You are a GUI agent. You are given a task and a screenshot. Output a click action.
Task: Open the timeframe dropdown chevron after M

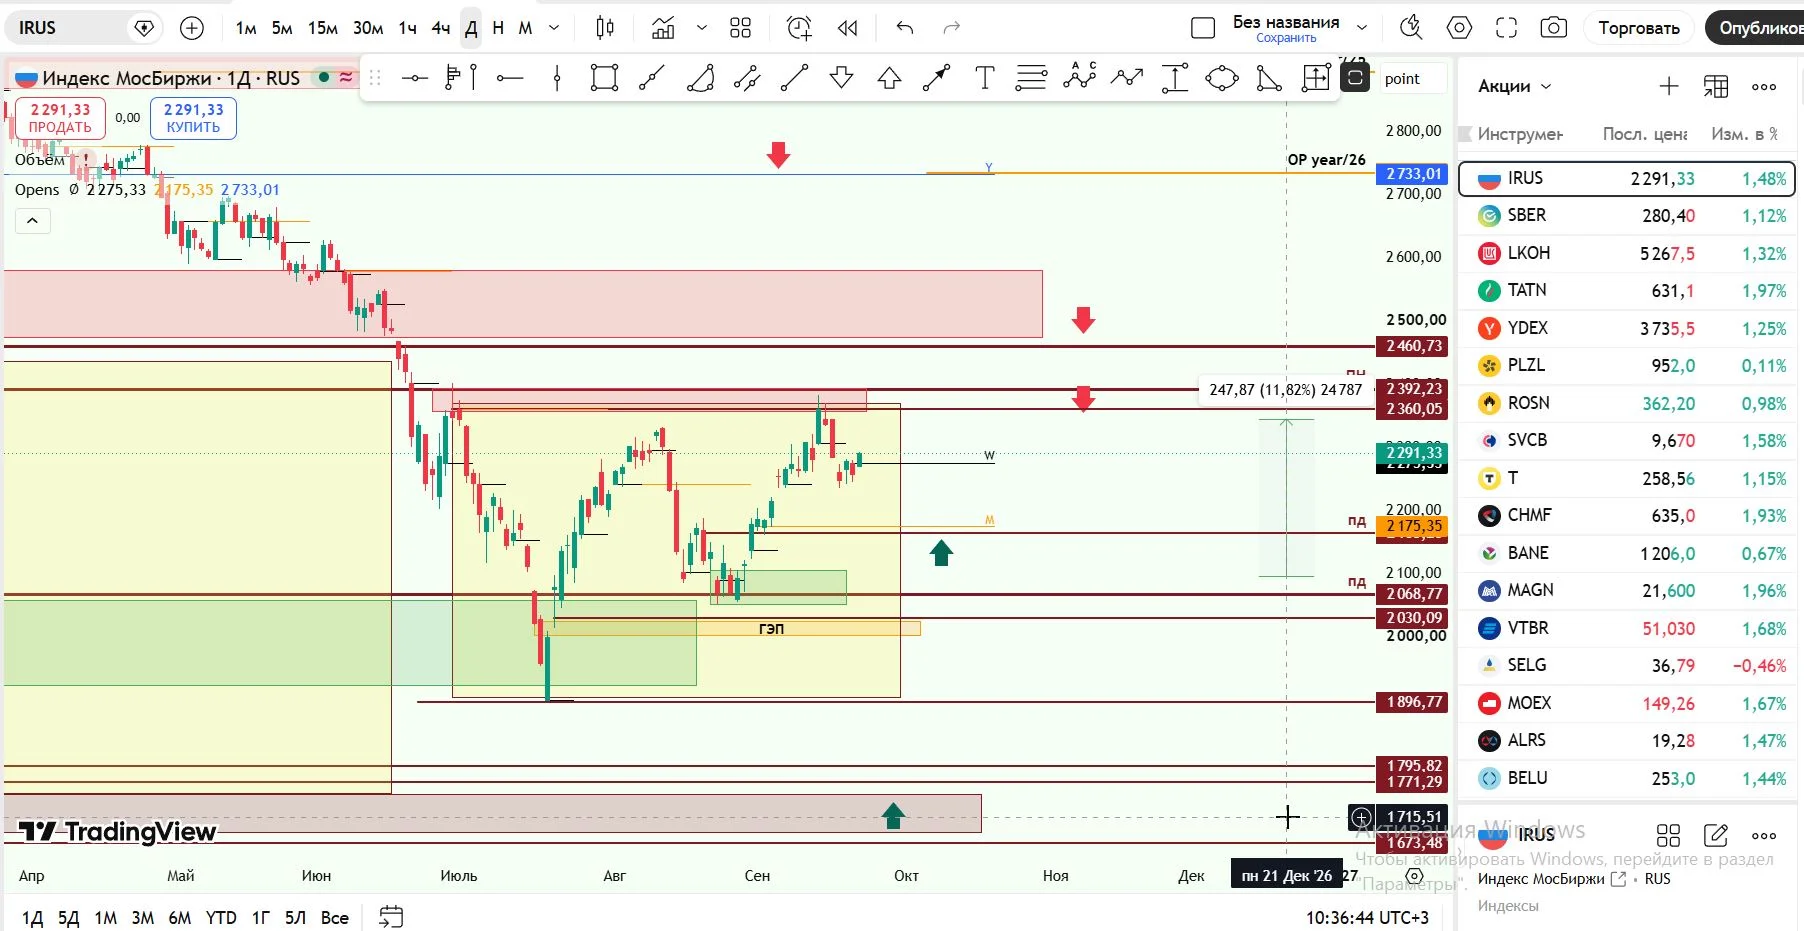point(555,28)
